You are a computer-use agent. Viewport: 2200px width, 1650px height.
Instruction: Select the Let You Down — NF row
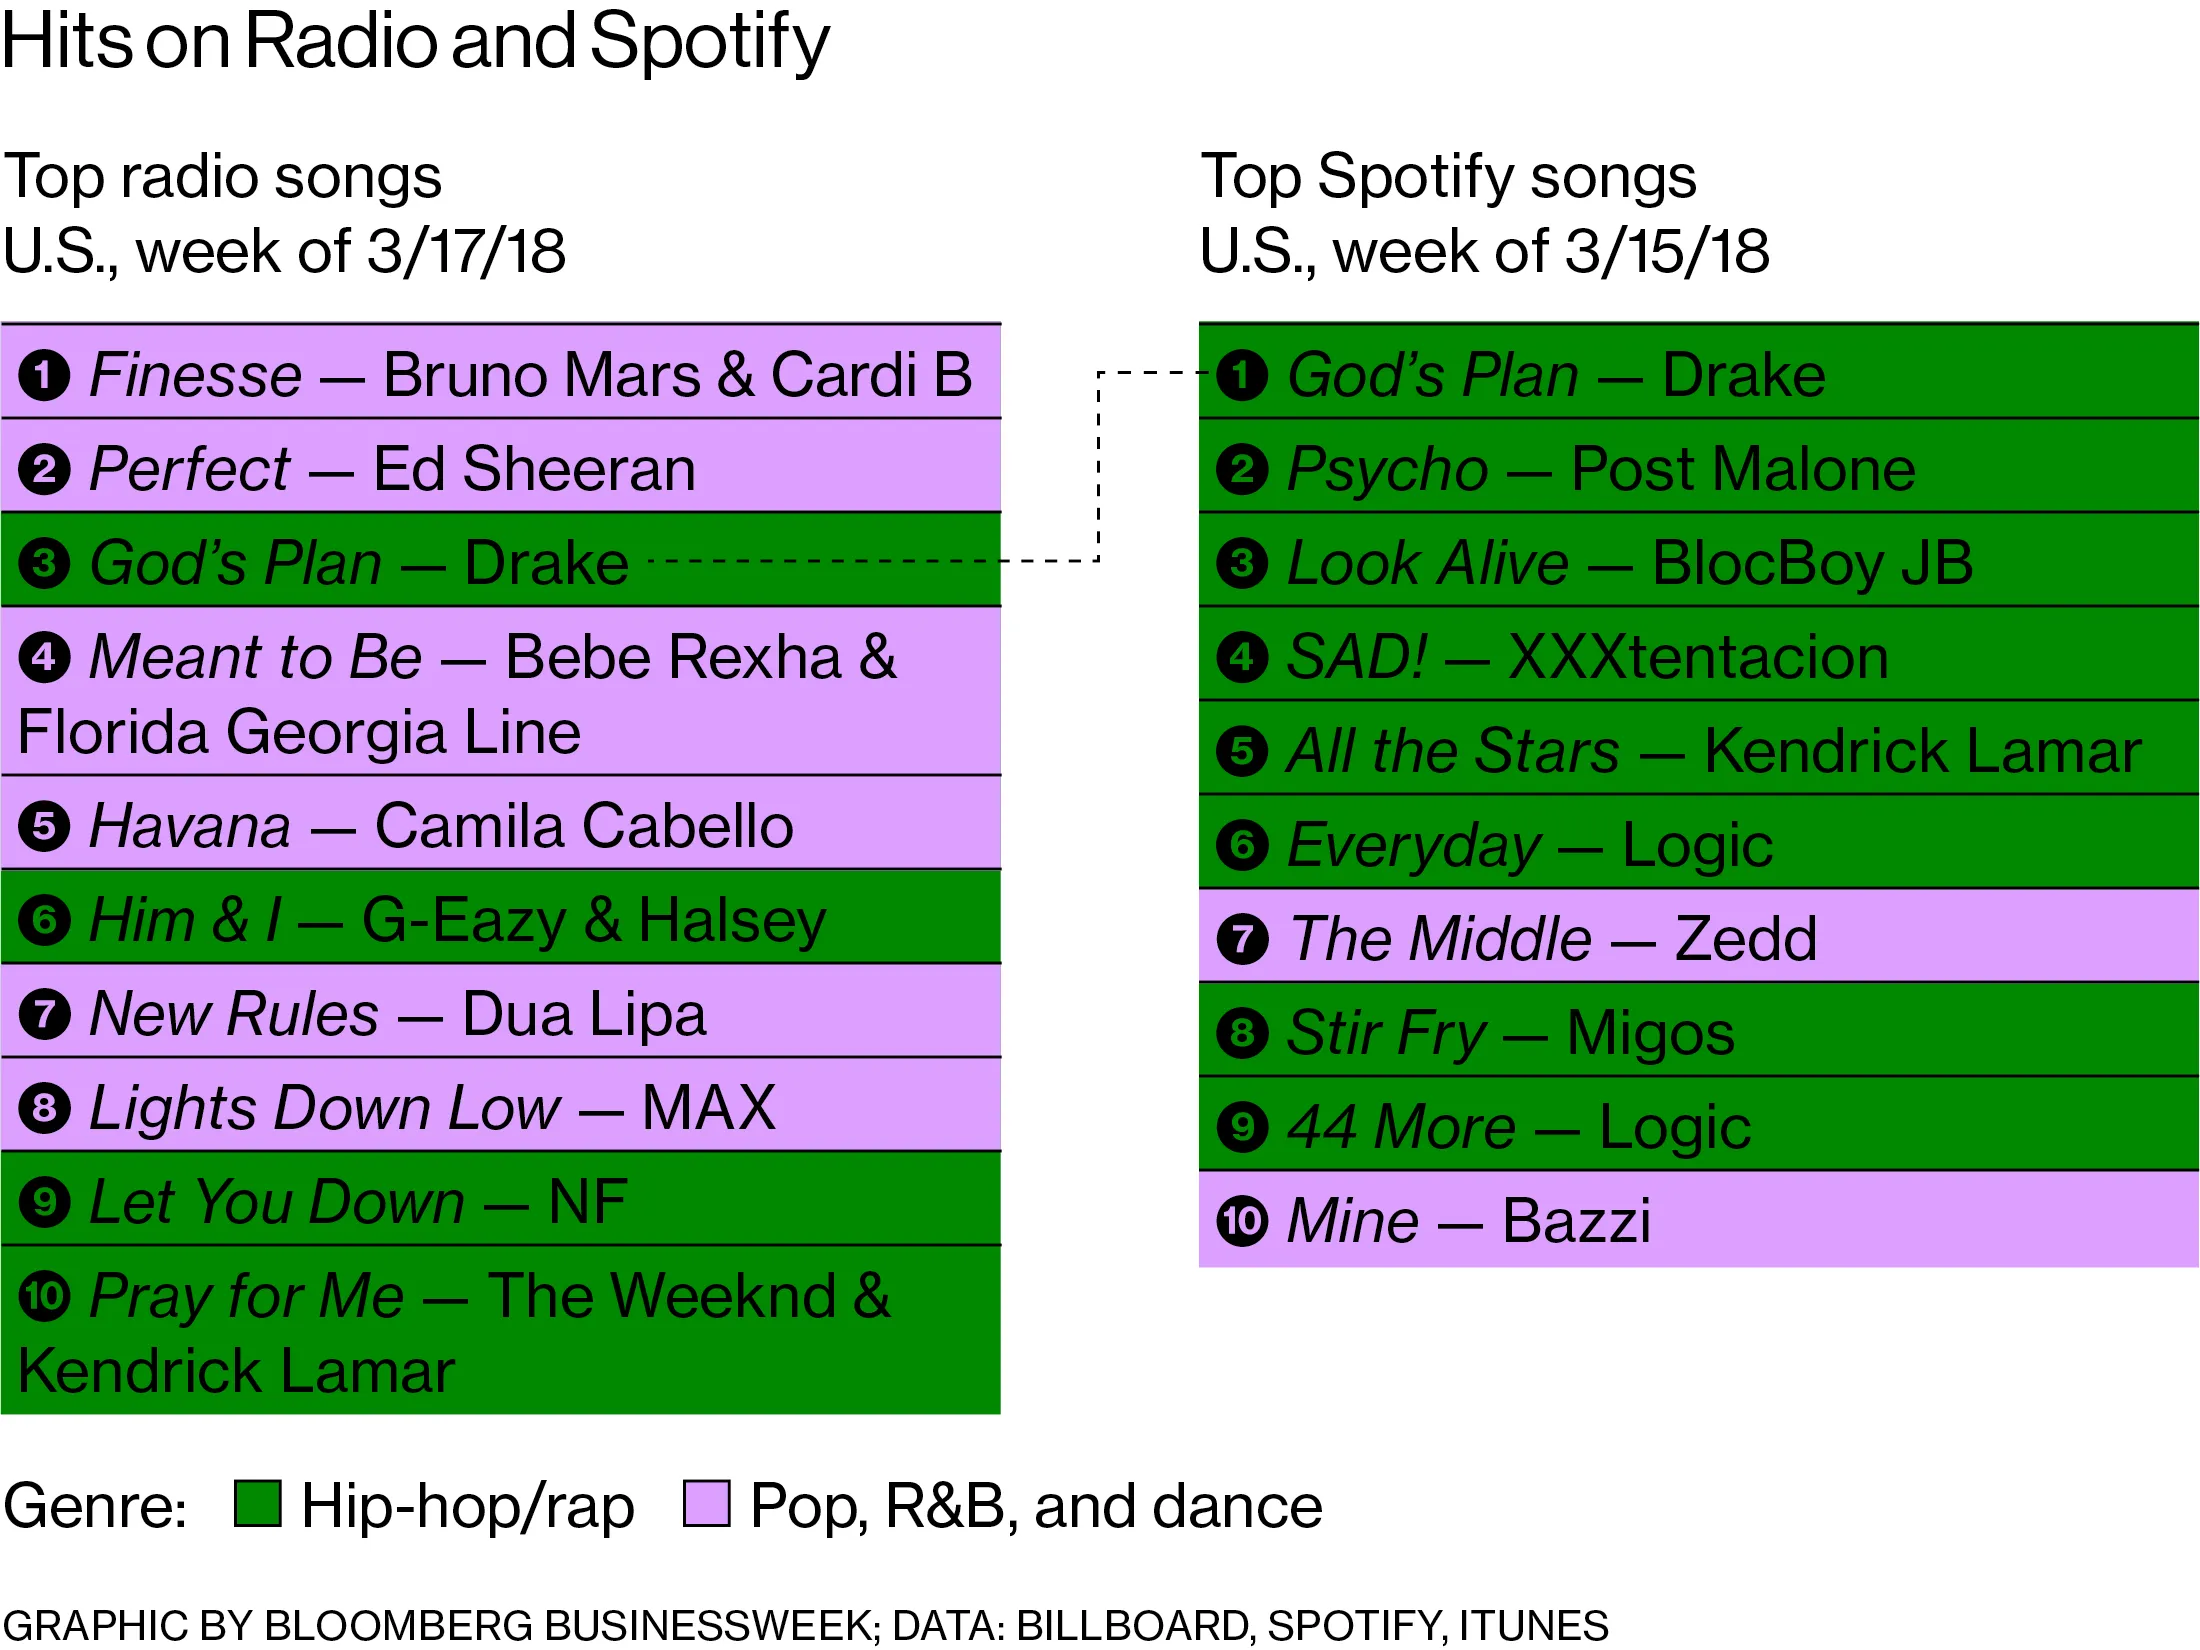tap(500, 1201)
